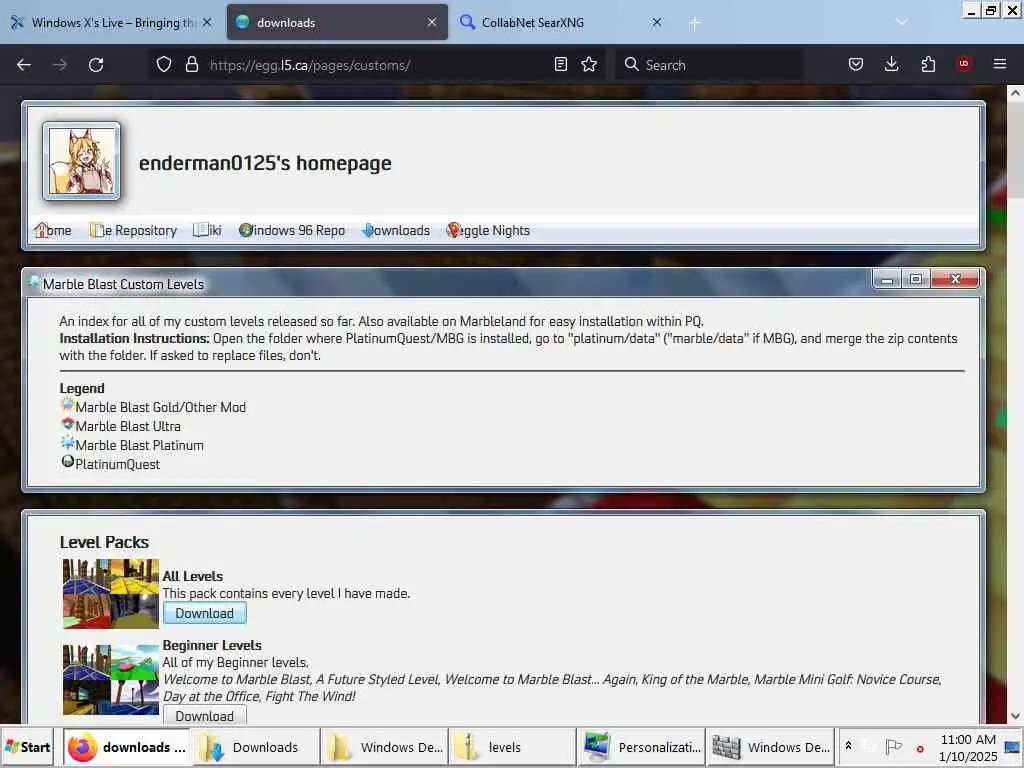This screenshot has height=768, width=1024.
Task: Open the Windows 96 Repo link
Action: [291, 231]
